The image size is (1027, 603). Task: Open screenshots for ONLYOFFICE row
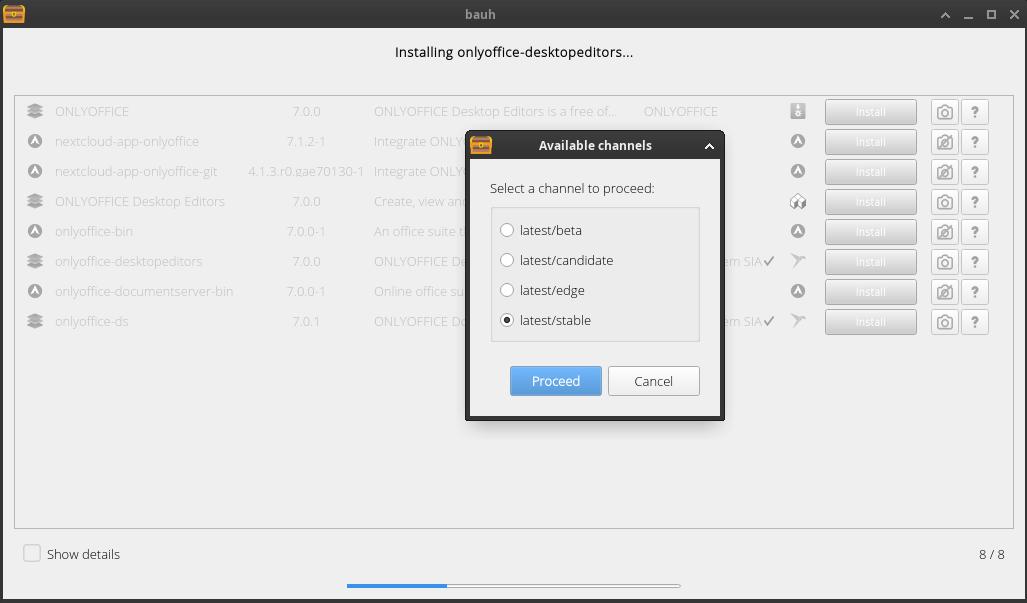944,112
